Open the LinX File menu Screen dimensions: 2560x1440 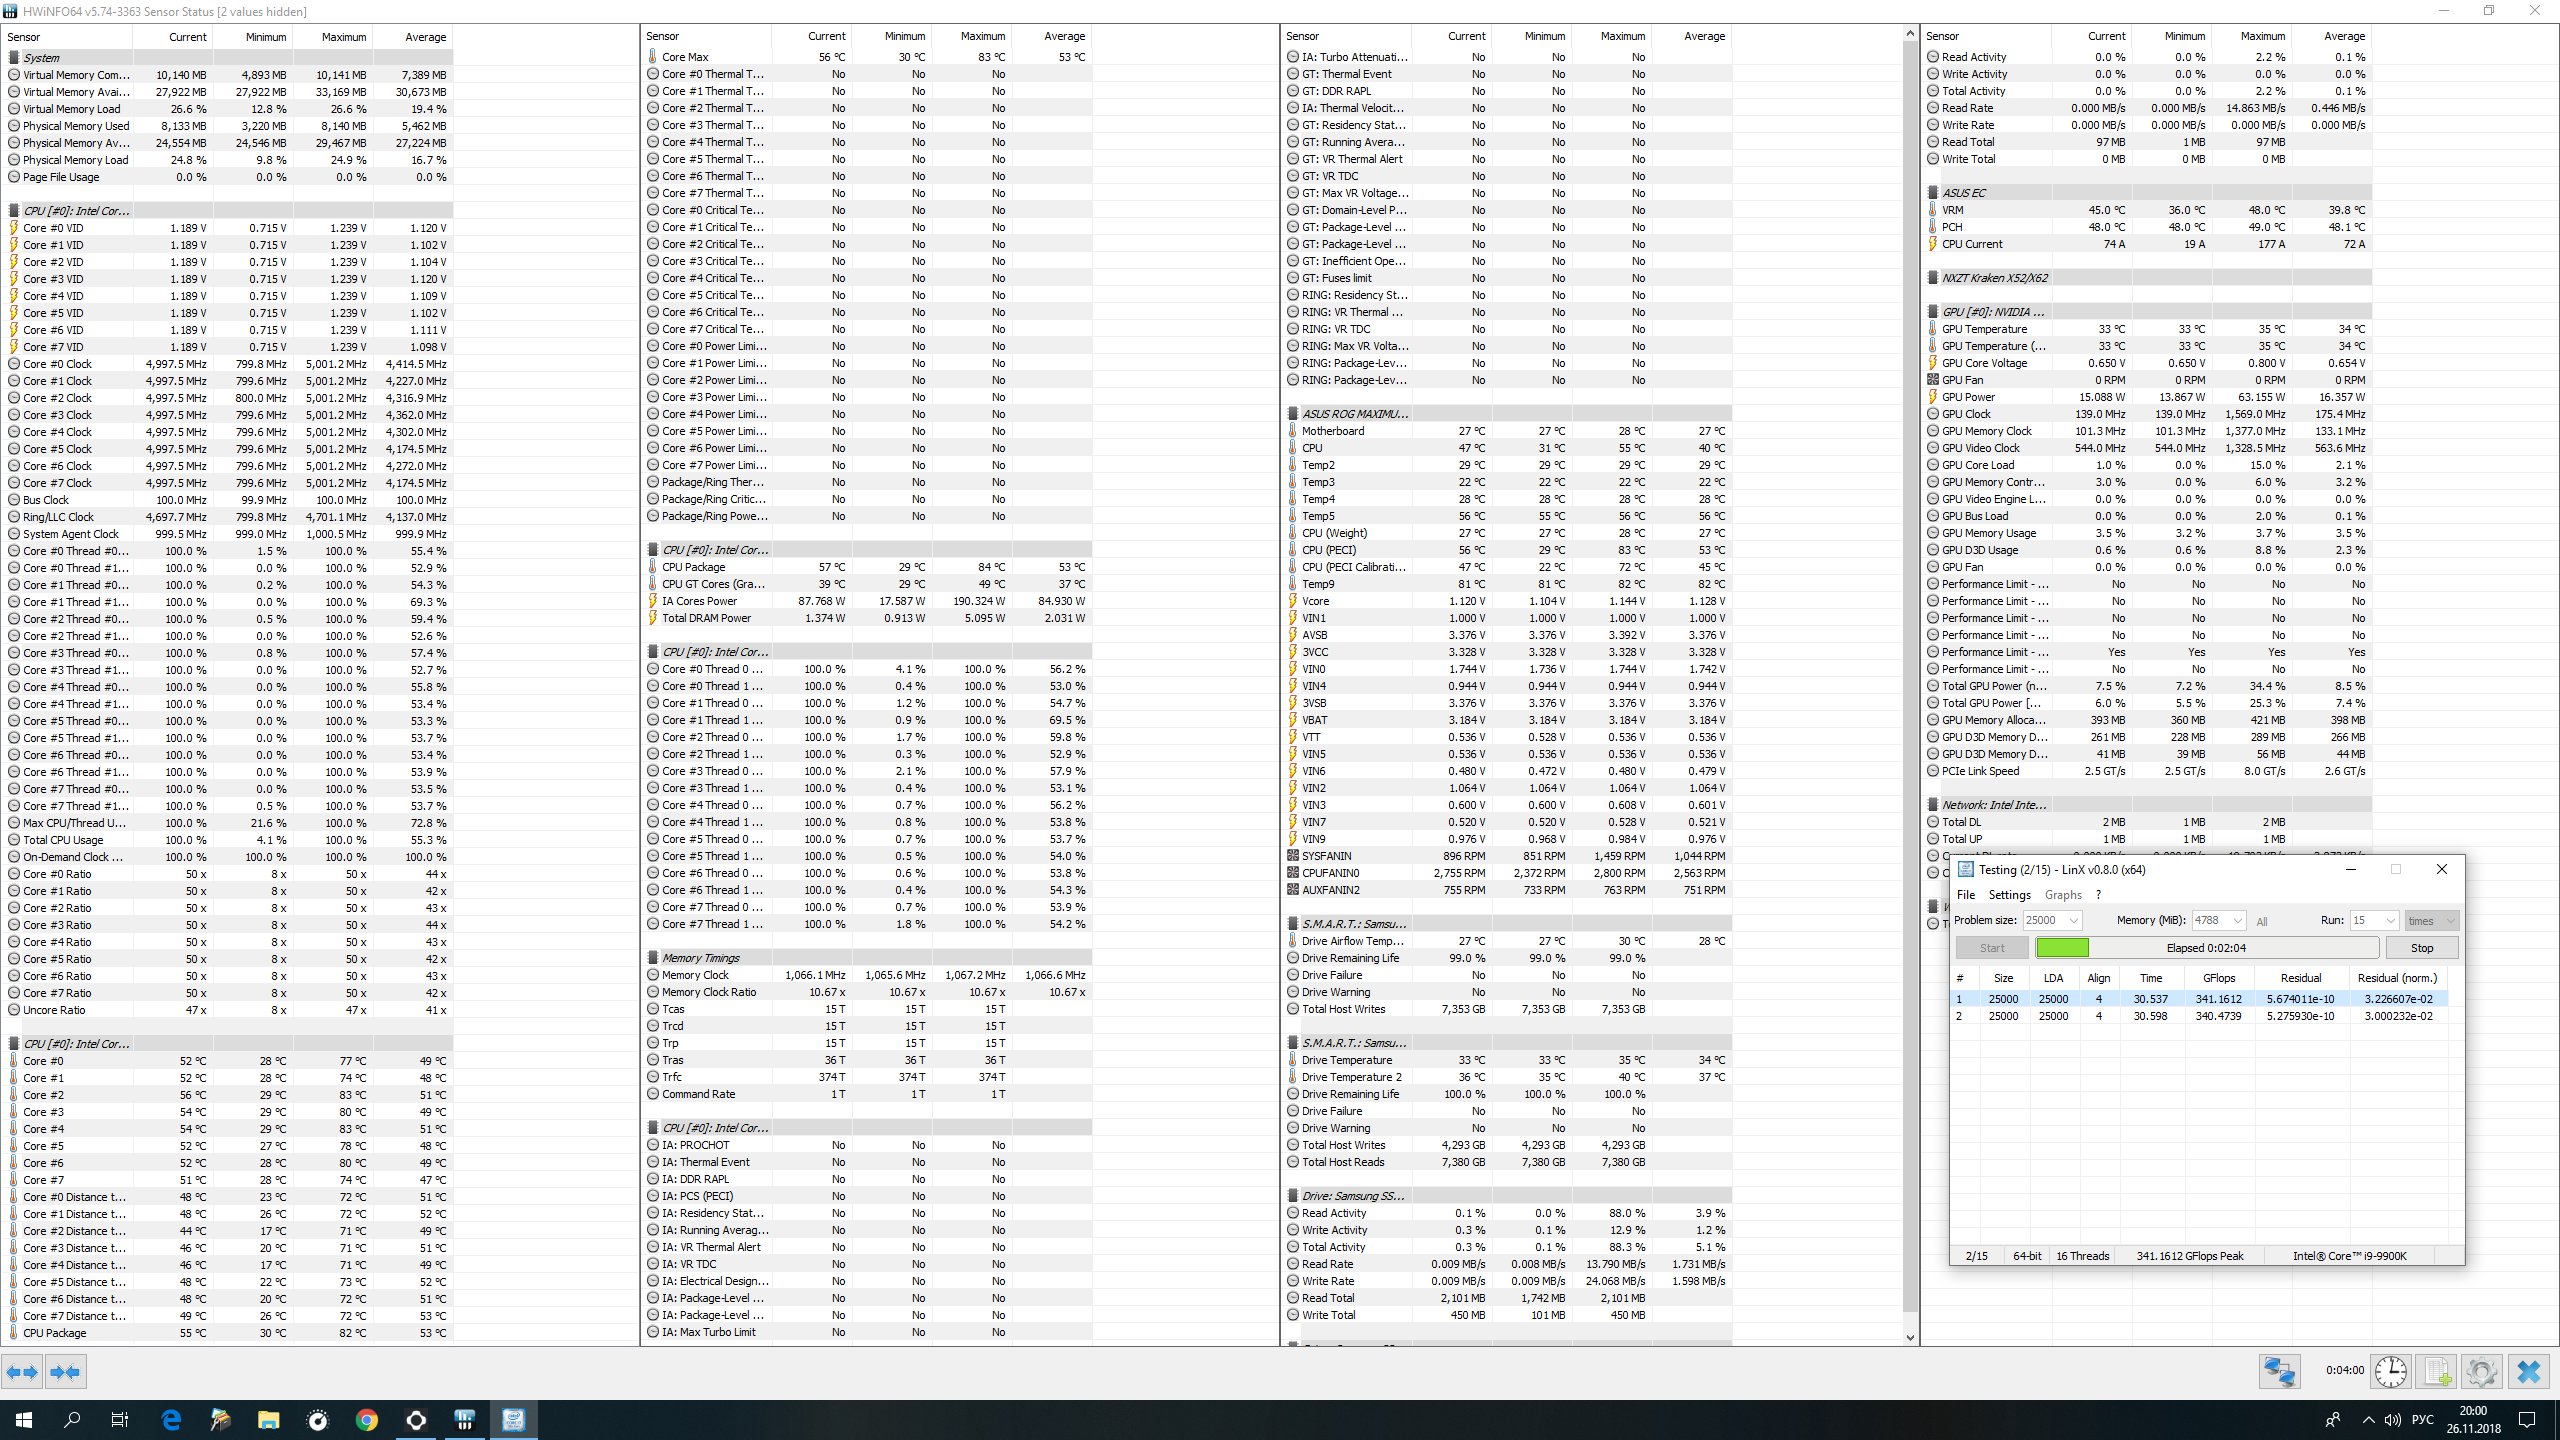click(x=1965, y=895)
